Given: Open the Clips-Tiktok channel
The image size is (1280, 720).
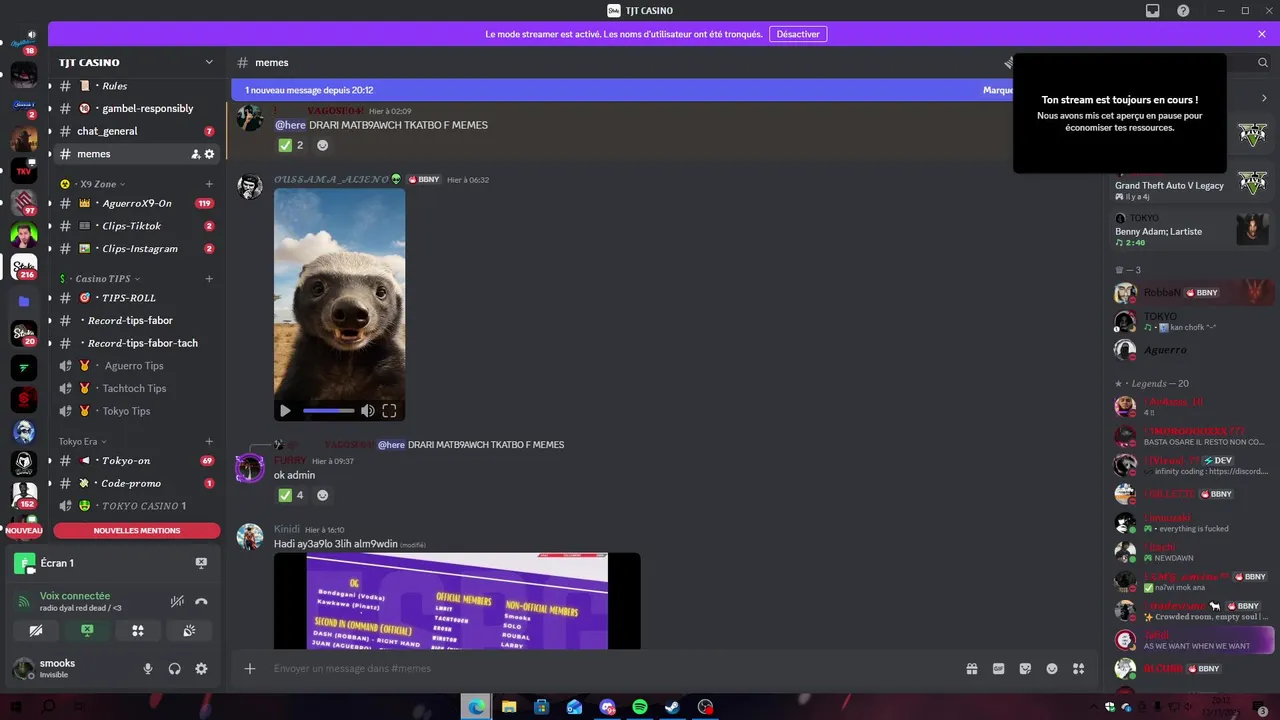Looking at the screenshot, I should click(x=136, y=226).
